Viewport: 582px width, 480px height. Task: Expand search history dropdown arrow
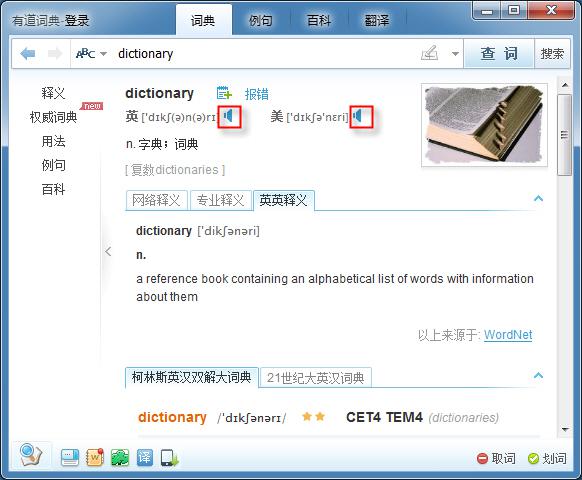[x=455, y=53]
